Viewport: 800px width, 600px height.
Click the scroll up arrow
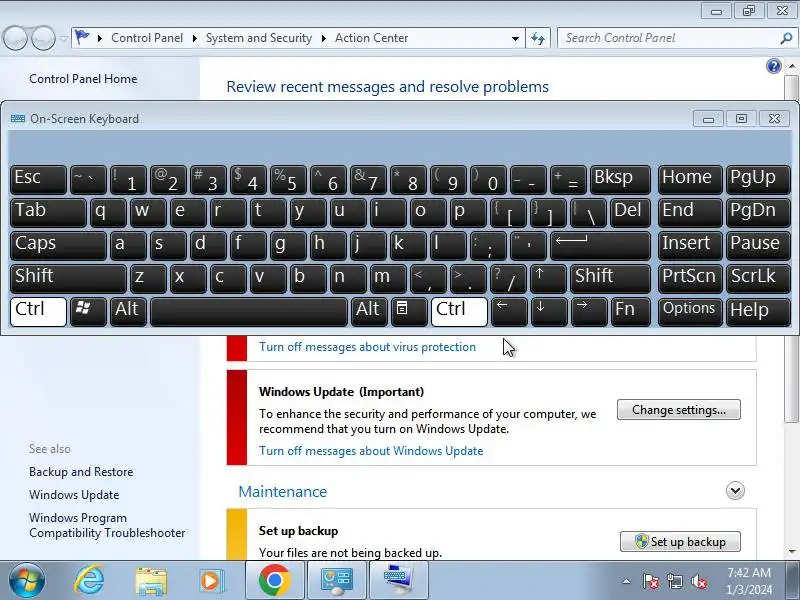pos(792,66)
